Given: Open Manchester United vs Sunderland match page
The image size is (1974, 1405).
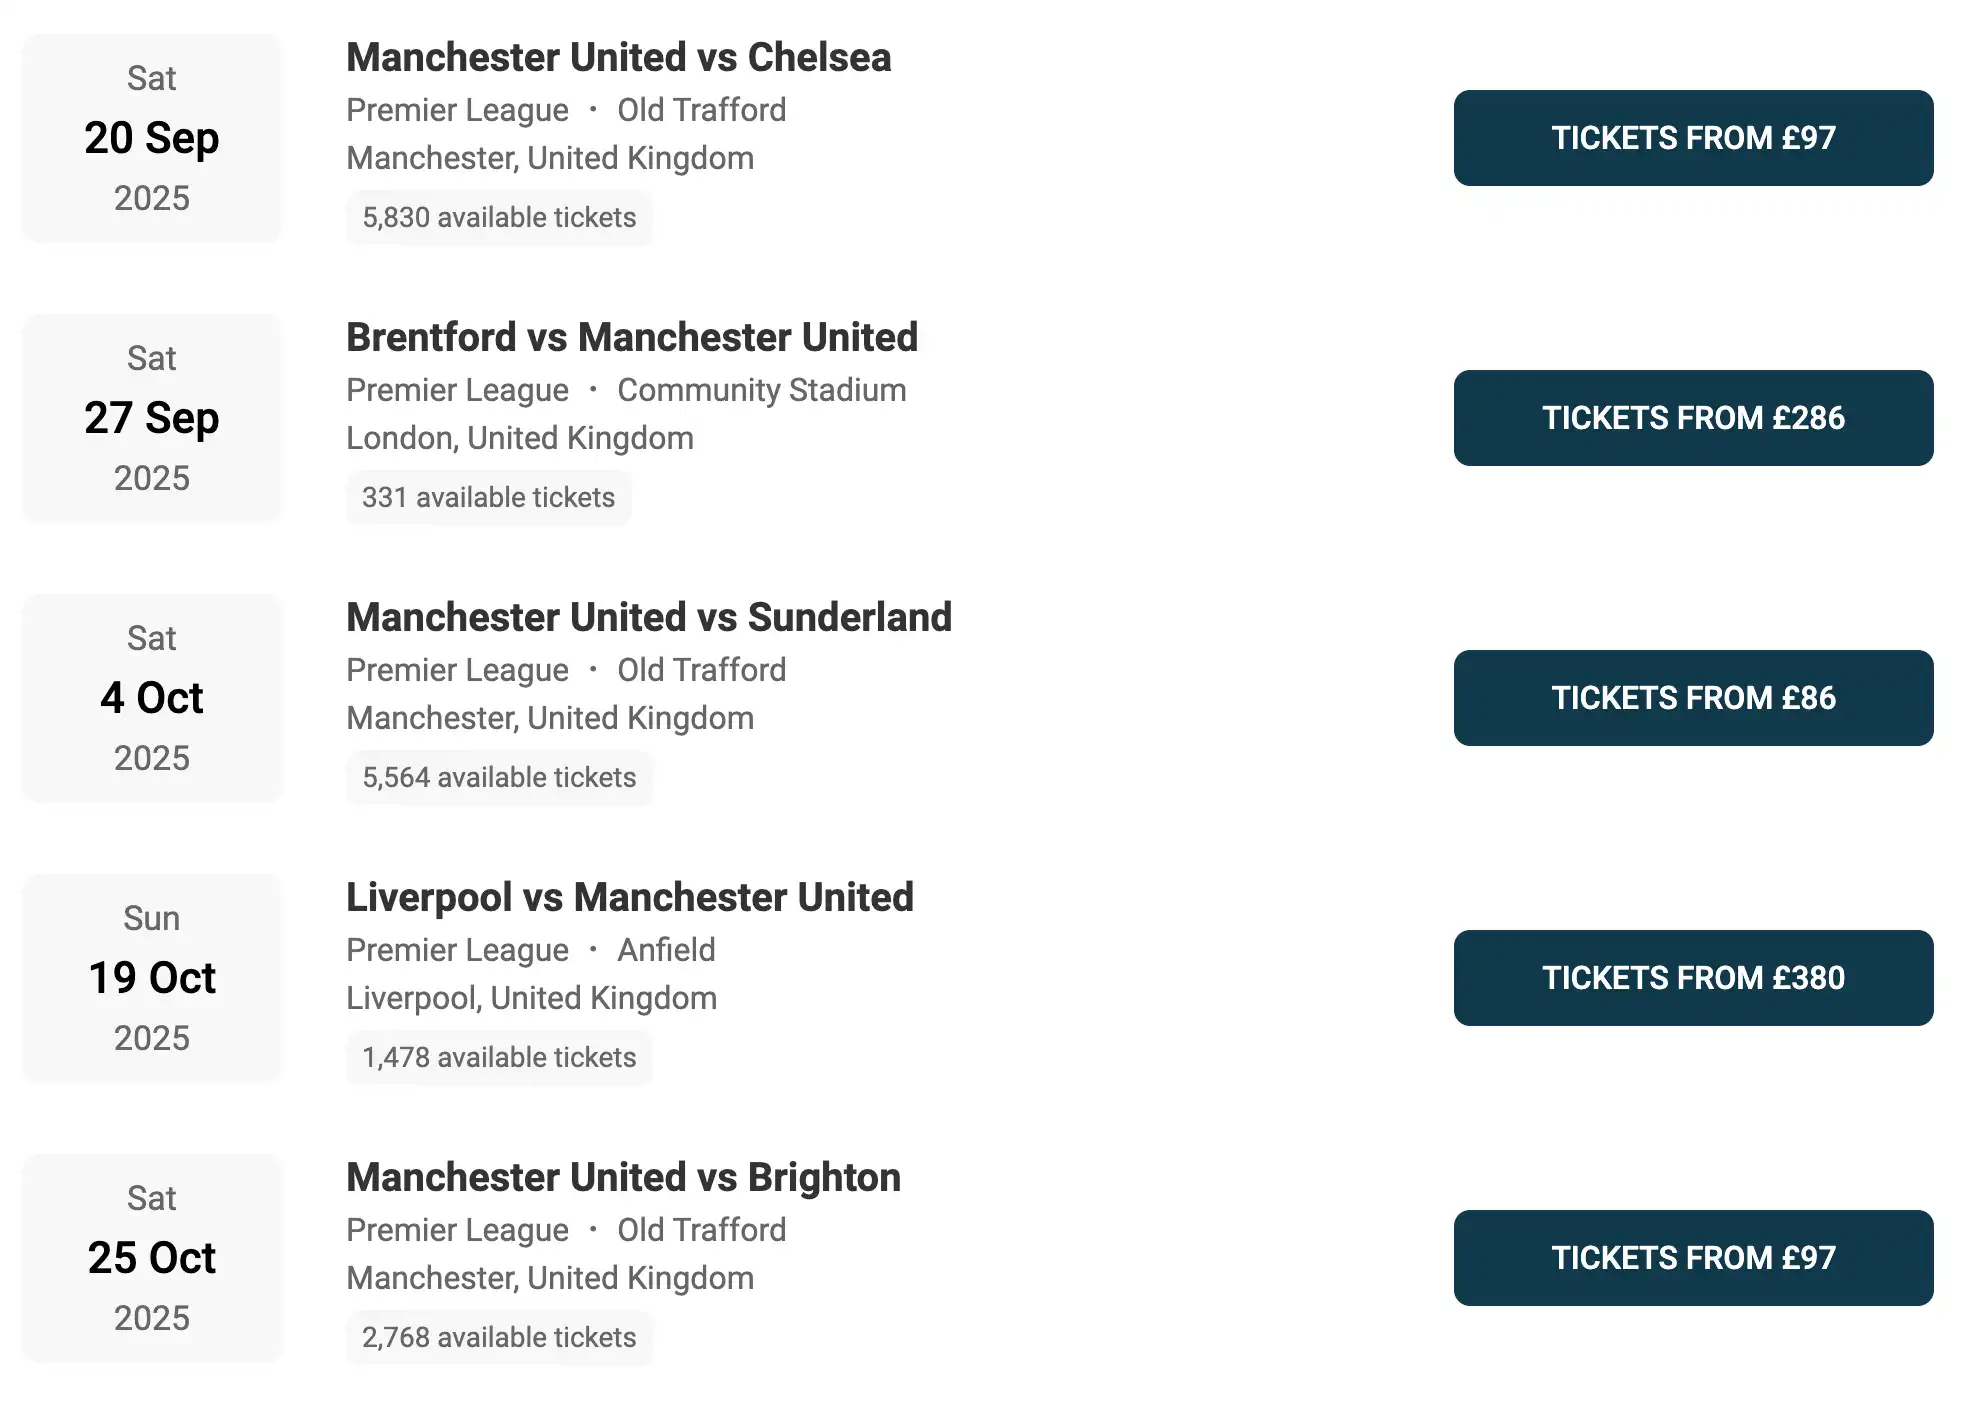Looking at the screenshot, I should (x=648, y=617).
